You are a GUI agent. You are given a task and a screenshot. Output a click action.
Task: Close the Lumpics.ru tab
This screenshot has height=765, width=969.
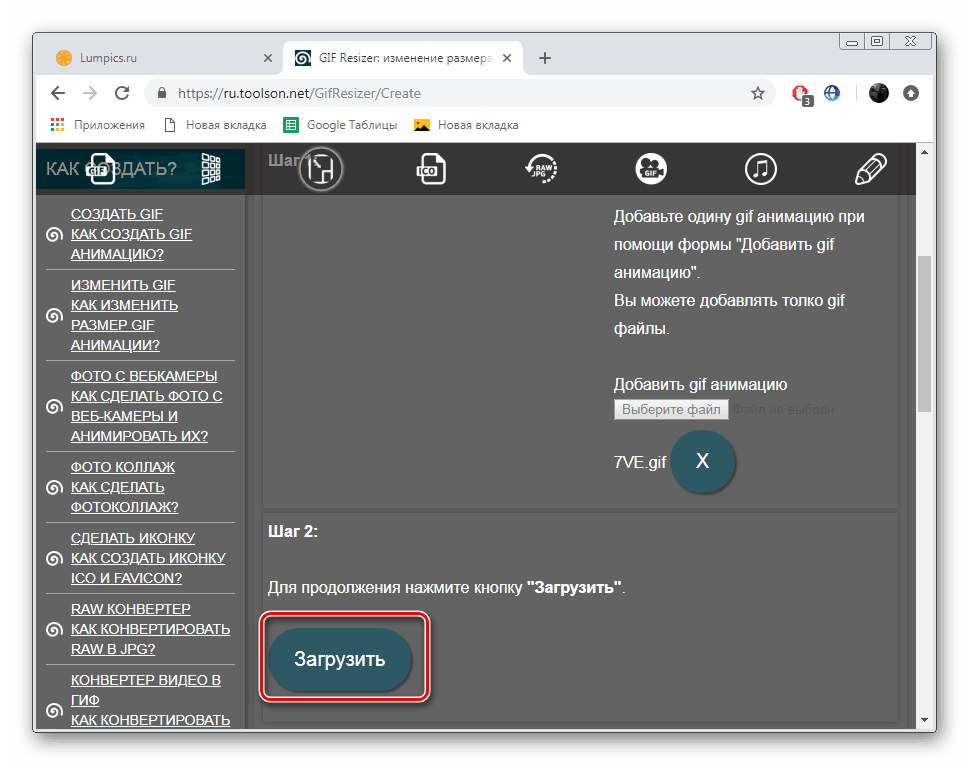pyautogui.click(x=268, y=58)
